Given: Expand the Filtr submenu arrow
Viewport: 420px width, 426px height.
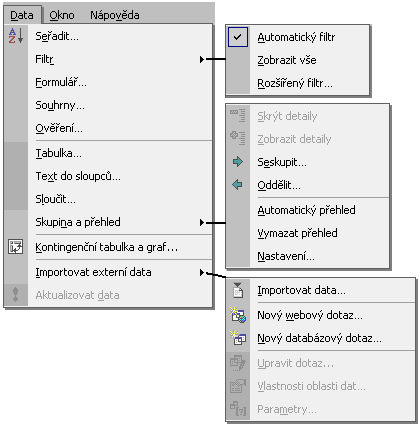Looking at the screenshot, I should pyautogui.click(x=202, y=59).
